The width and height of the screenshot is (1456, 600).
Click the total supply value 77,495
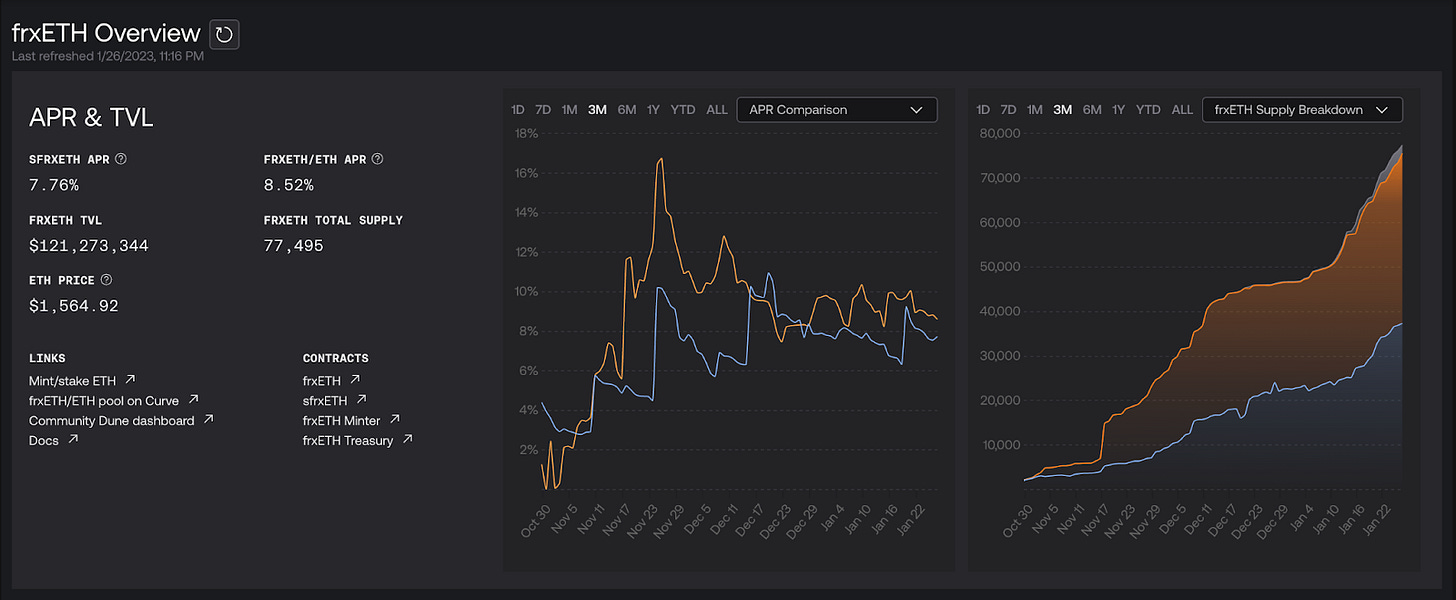coord(294,245)
